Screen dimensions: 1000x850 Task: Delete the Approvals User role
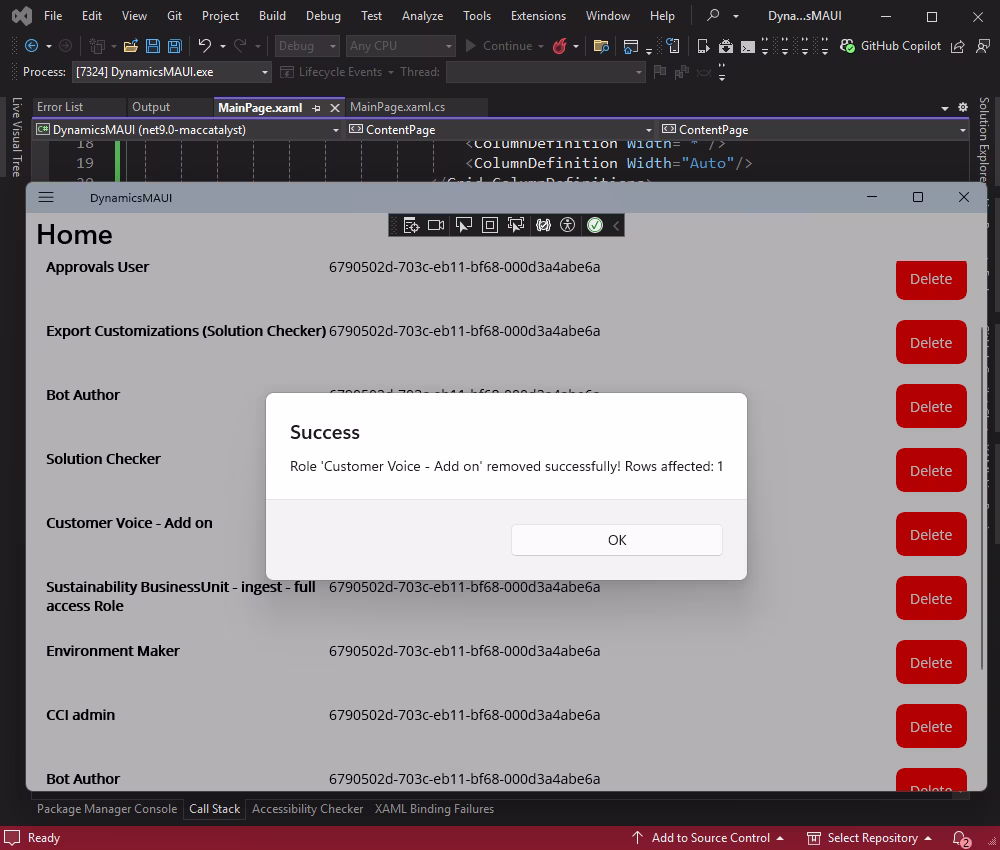pyautogui.click(x=931, y=279)
